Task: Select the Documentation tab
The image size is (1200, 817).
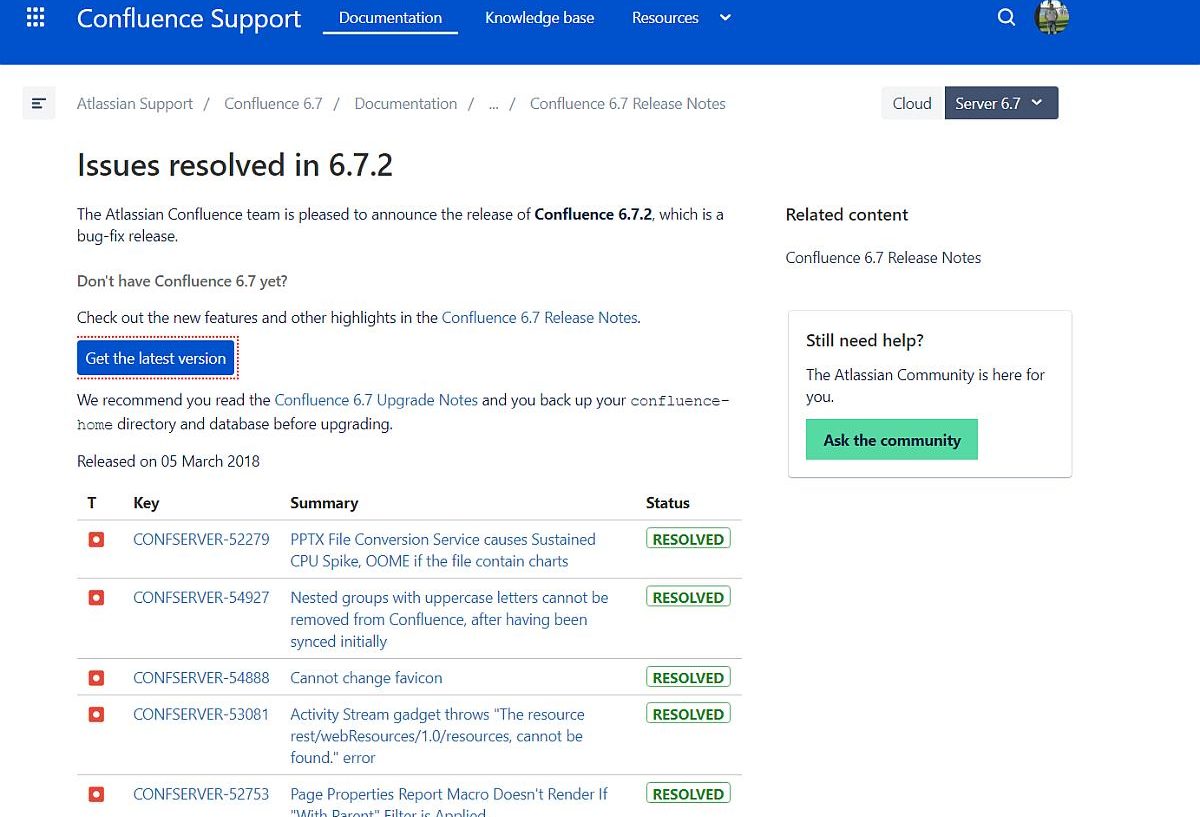Action: (x=390, y=18)
